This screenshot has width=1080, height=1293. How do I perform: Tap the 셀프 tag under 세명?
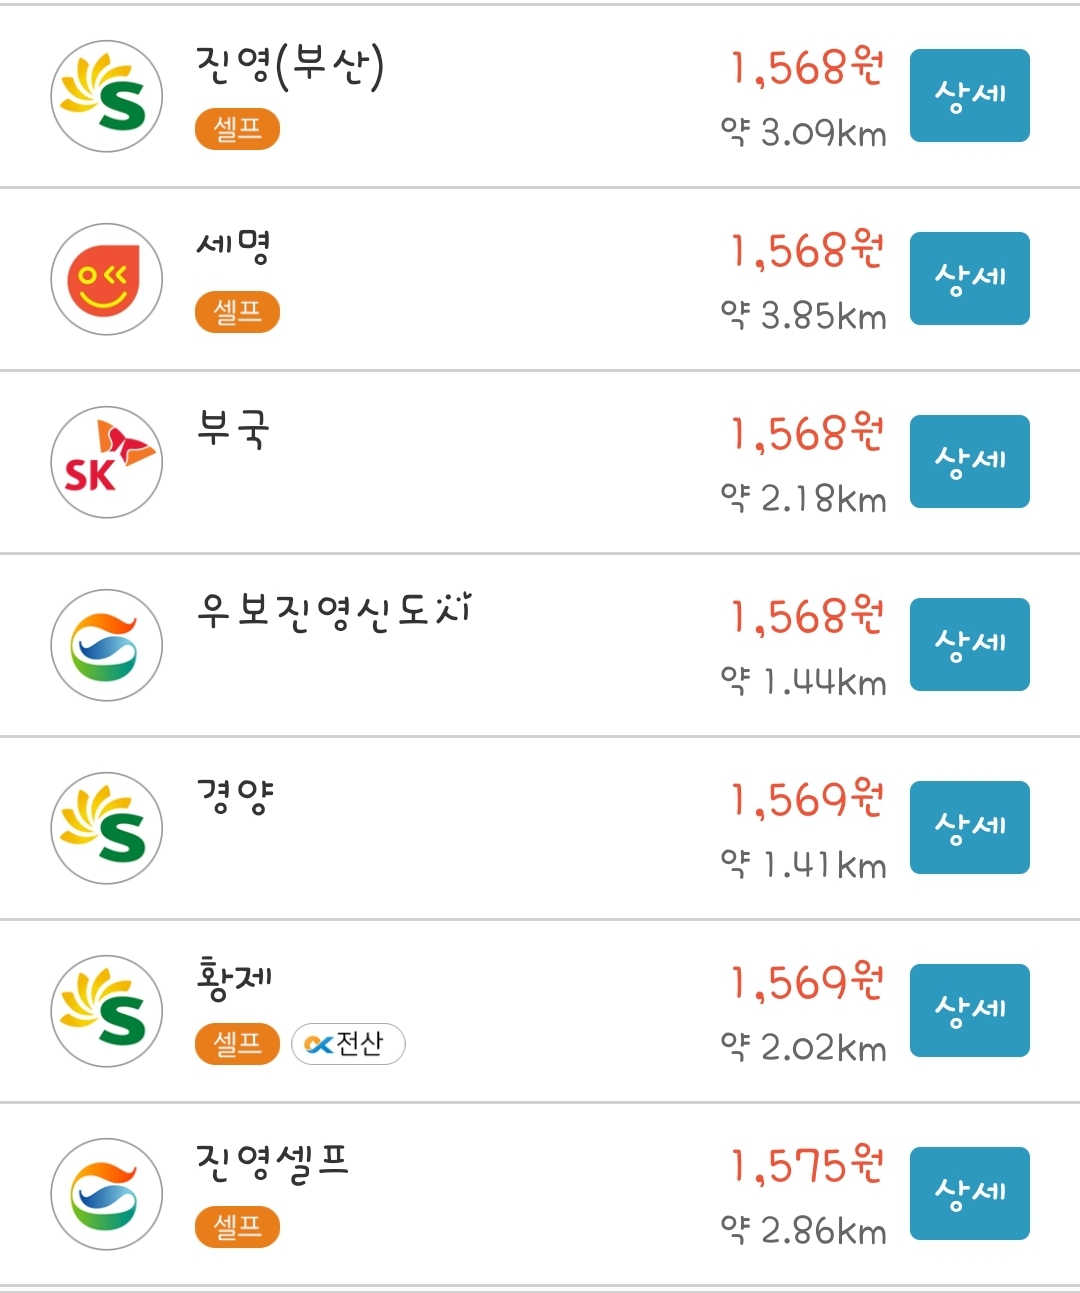click(237, 312)
